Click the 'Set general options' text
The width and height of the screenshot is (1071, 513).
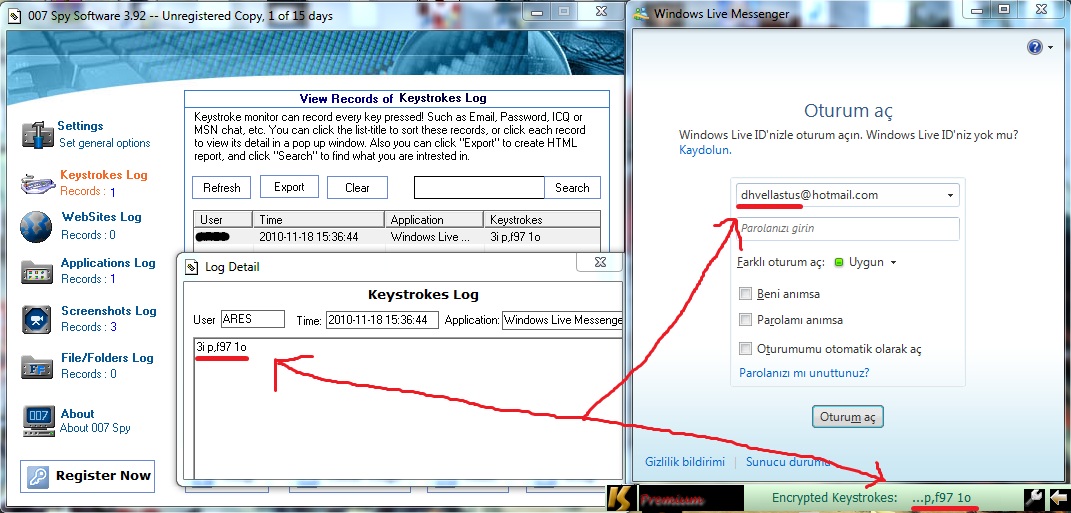pyautogui.click(x=105, y=143)
